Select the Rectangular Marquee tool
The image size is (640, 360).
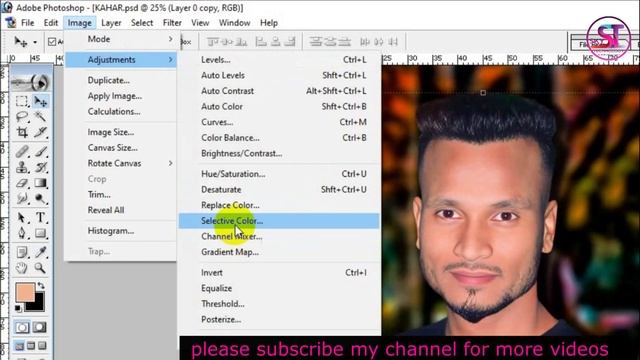click(22, 101)
